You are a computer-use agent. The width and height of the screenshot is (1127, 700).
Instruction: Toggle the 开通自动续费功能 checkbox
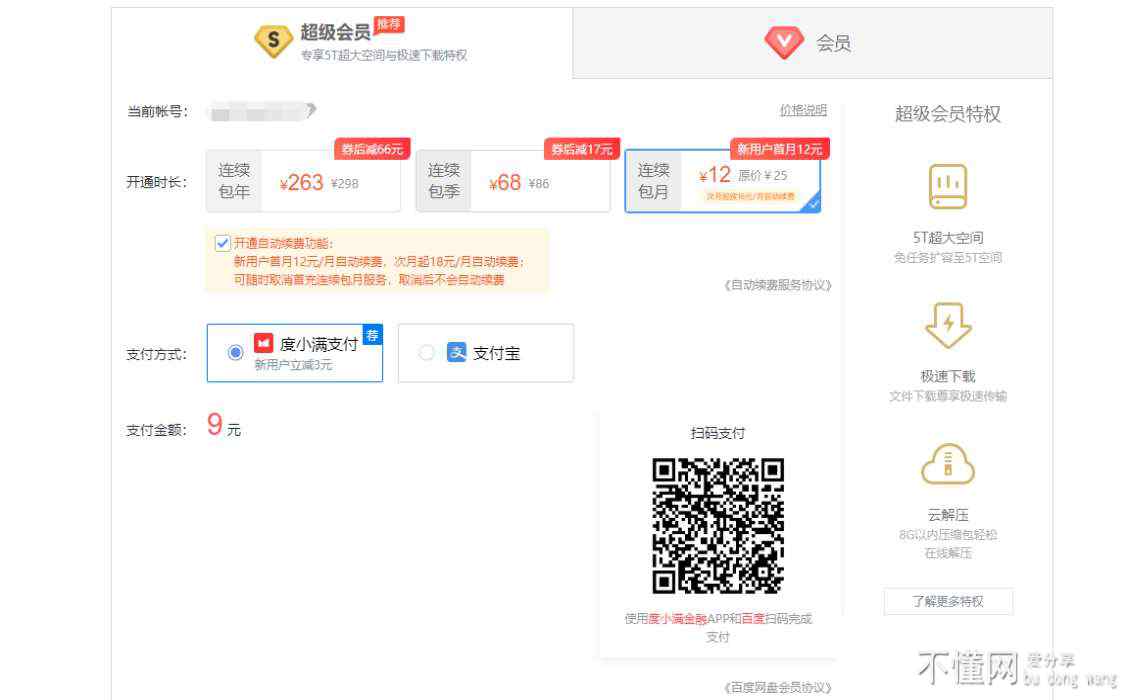(222, 244)
